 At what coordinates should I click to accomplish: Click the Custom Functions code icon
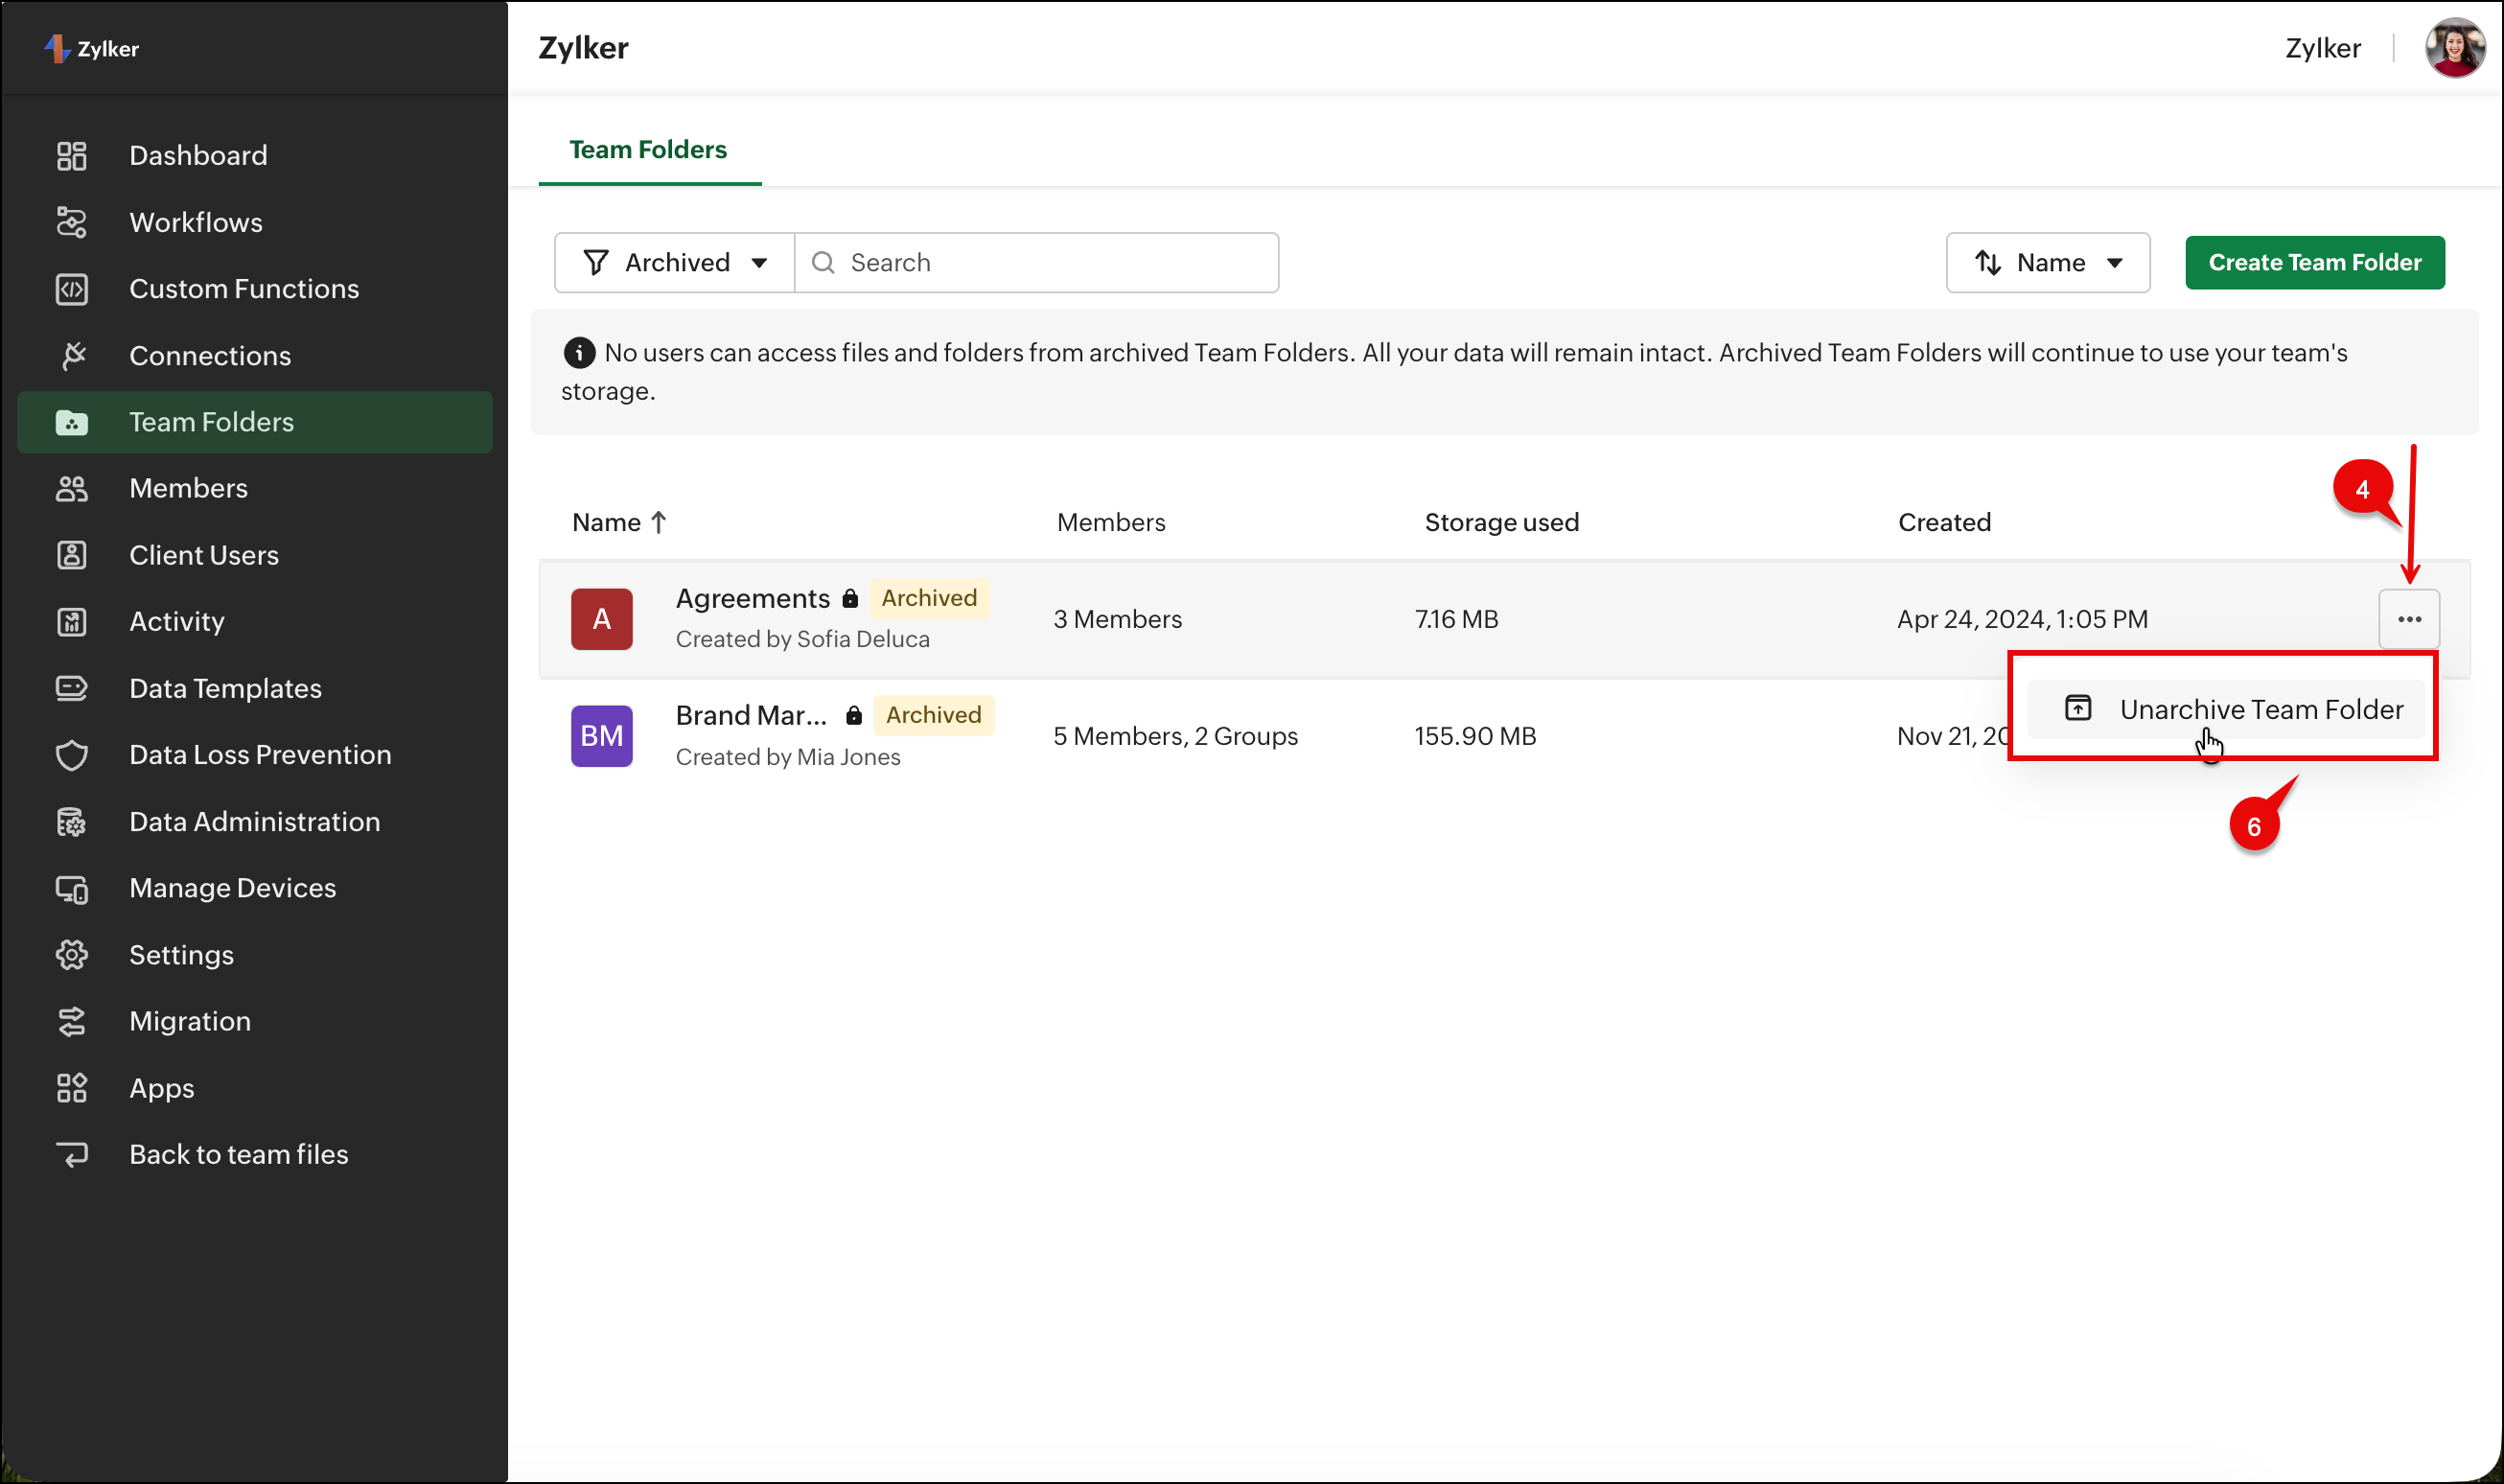tap(71, 289)
